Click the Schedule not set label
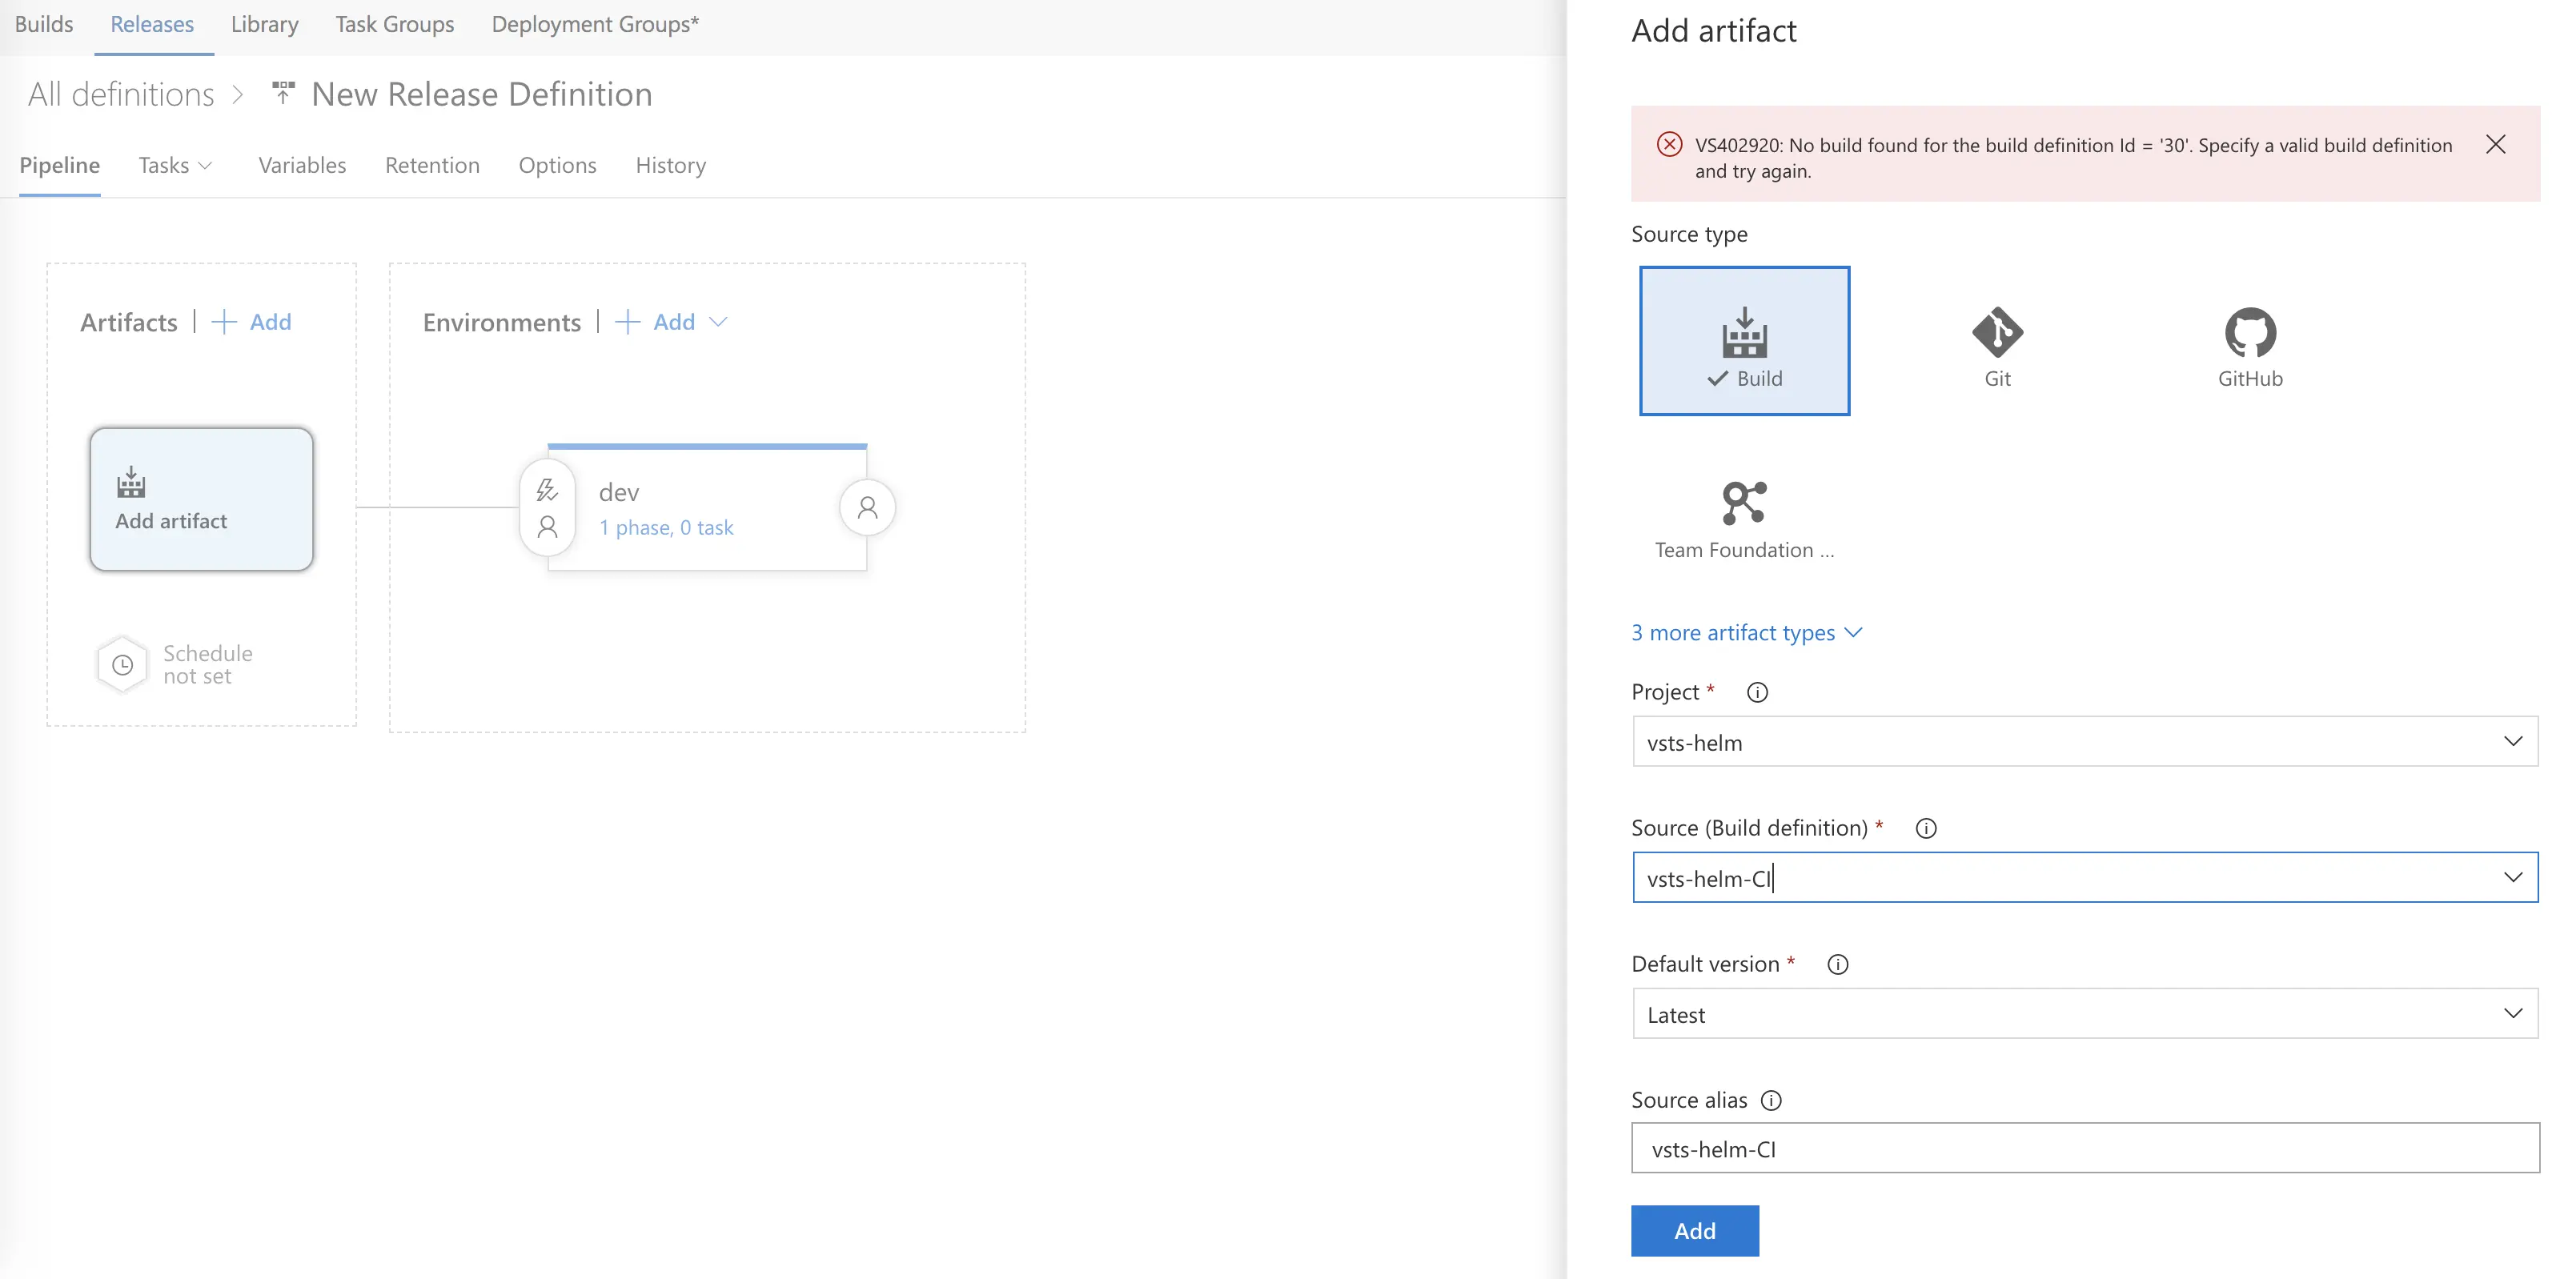This screenshot has width=2576, height=1279. pyautogui.click(x=208, y=664)
